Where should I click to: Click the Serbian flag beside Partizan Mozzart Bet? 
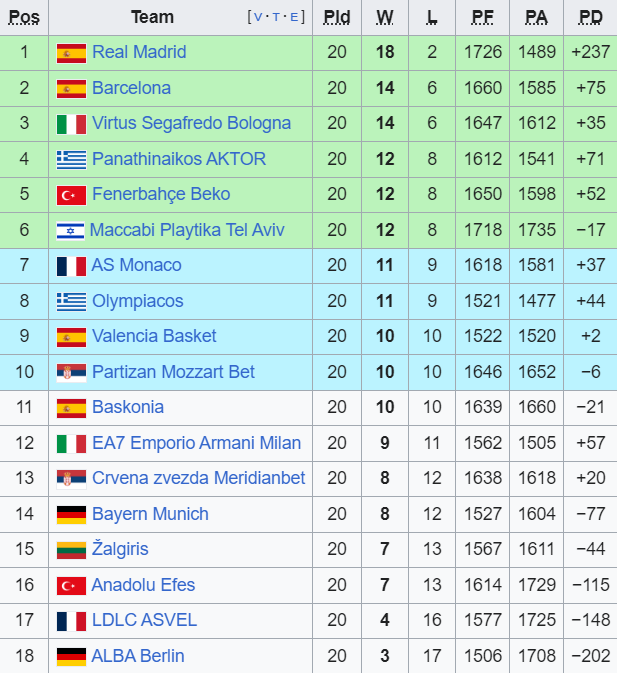pos(71,373)
